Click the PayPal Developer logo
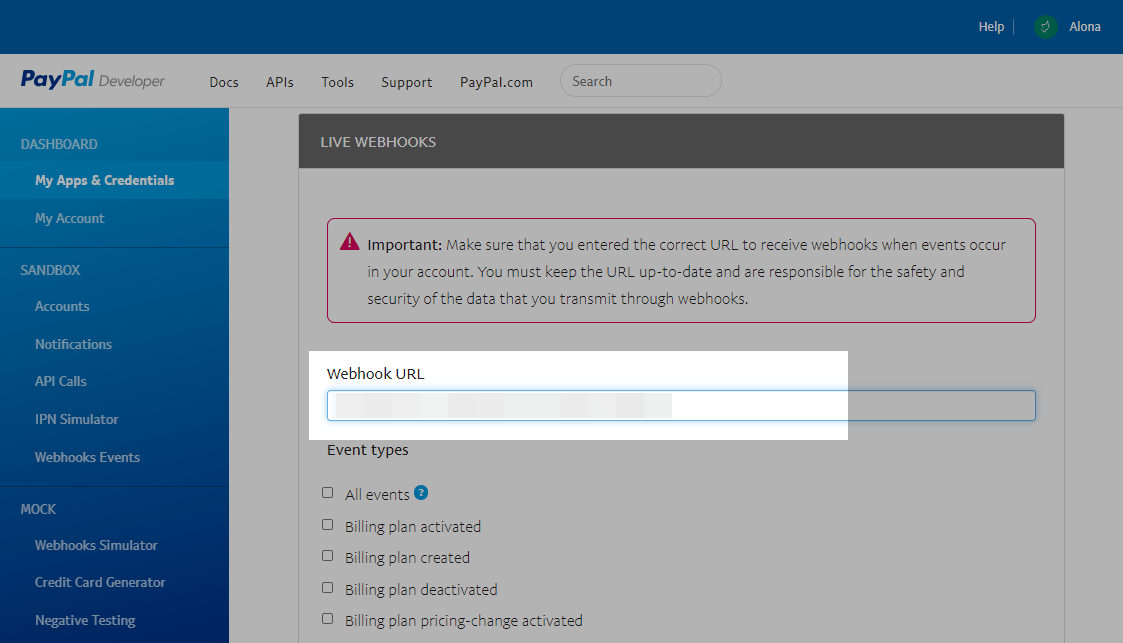Image resolution: width=1123 pixels, height=643 pixels. pos(92,81)
